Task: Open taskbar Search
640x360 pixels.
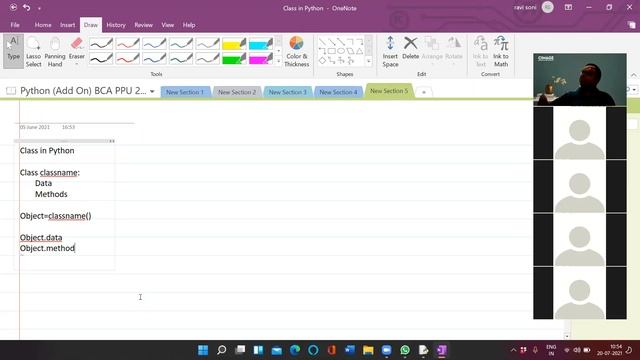Action: (221, 350)
